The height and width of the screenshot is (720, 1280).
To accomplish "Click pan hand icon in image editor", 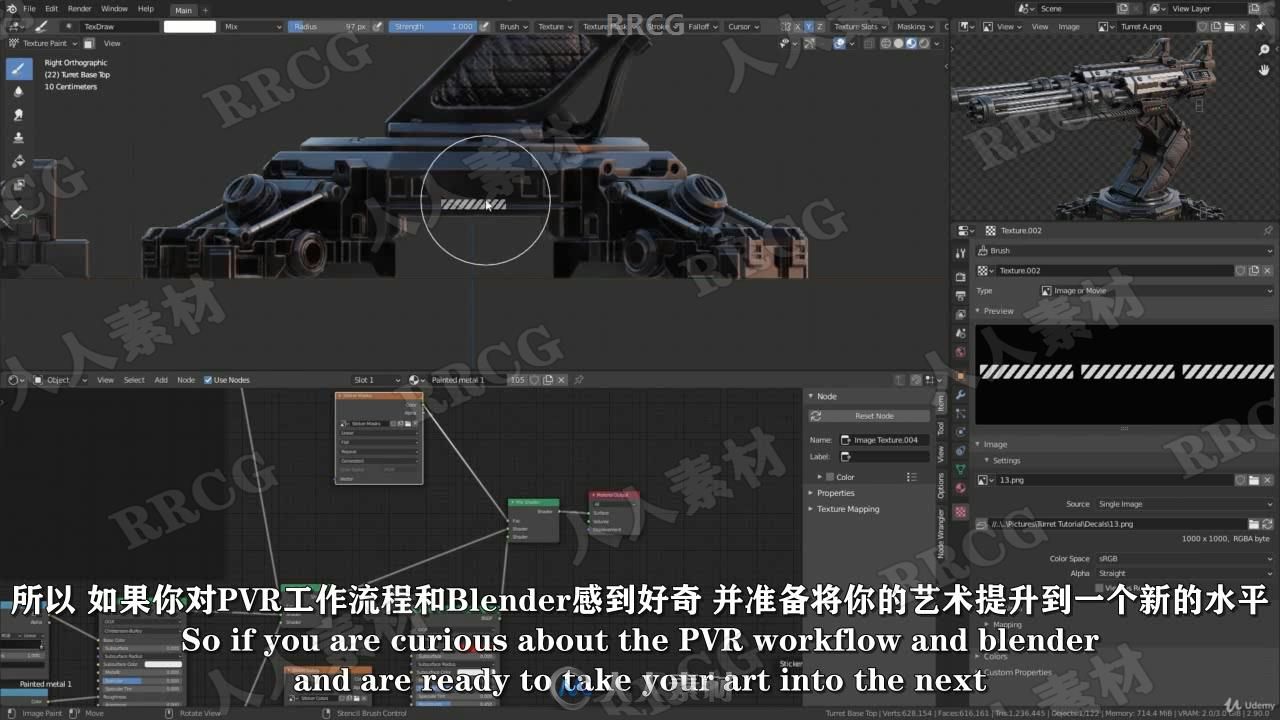I will [1265, 69].
